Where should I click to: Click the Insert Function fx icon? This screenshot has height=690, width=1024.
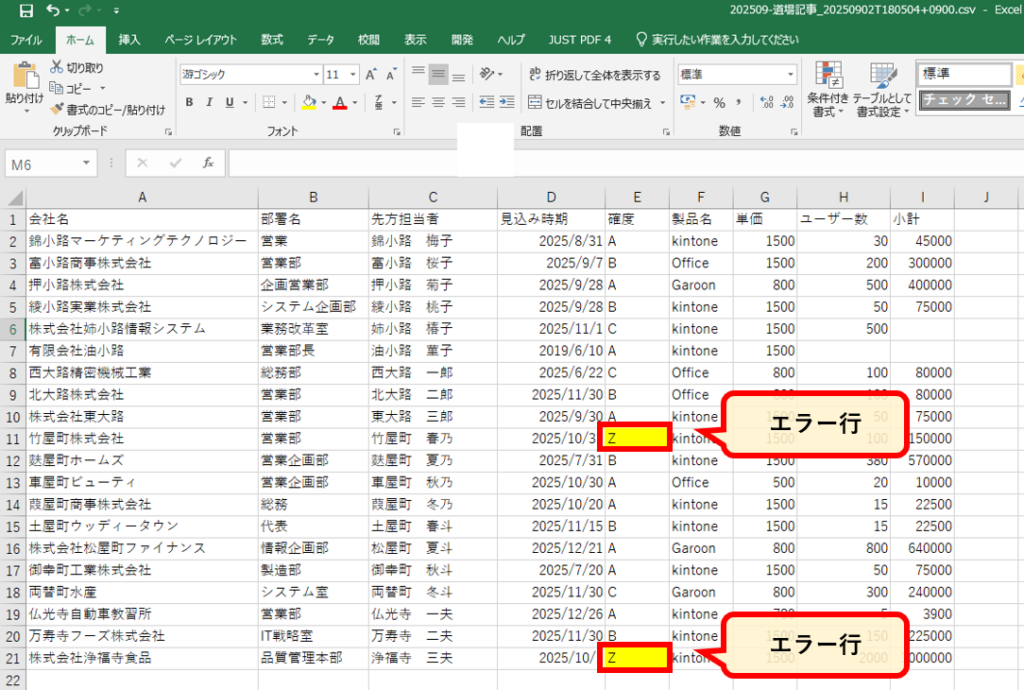(207, 163)
